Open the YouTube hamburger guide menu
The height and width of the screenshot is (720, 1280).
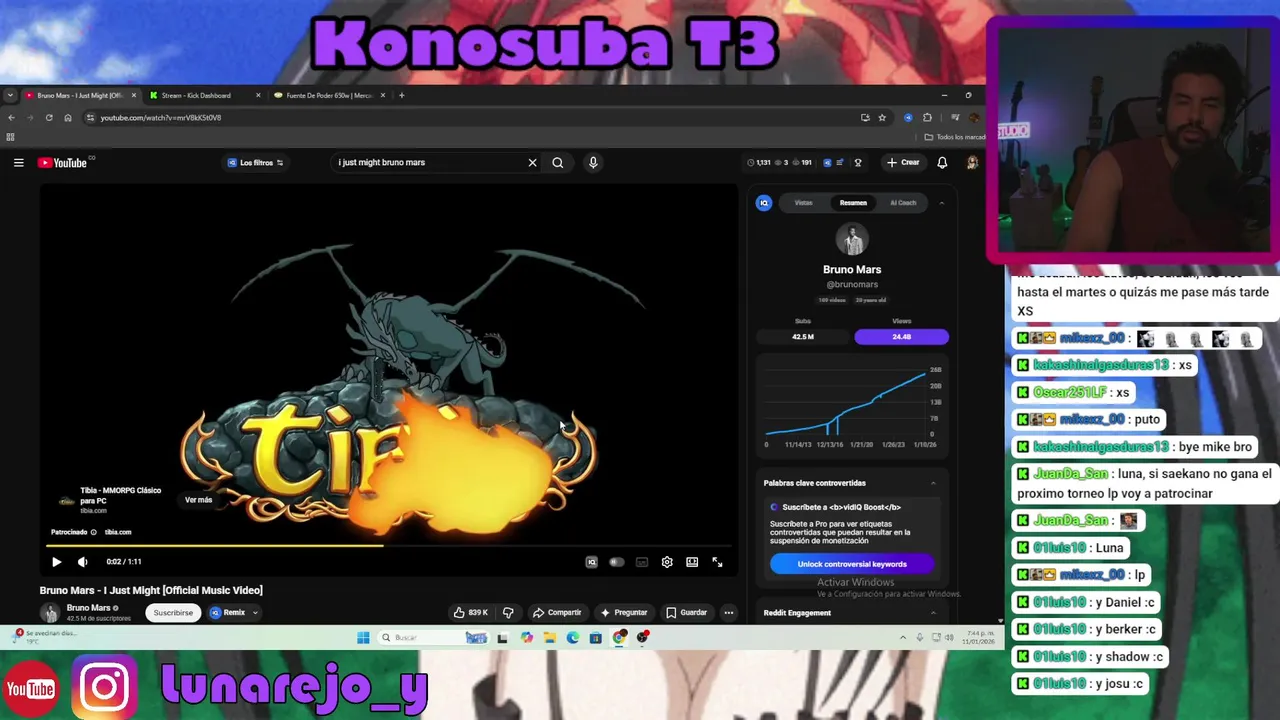pyautogui.click(x=18, y=163)
